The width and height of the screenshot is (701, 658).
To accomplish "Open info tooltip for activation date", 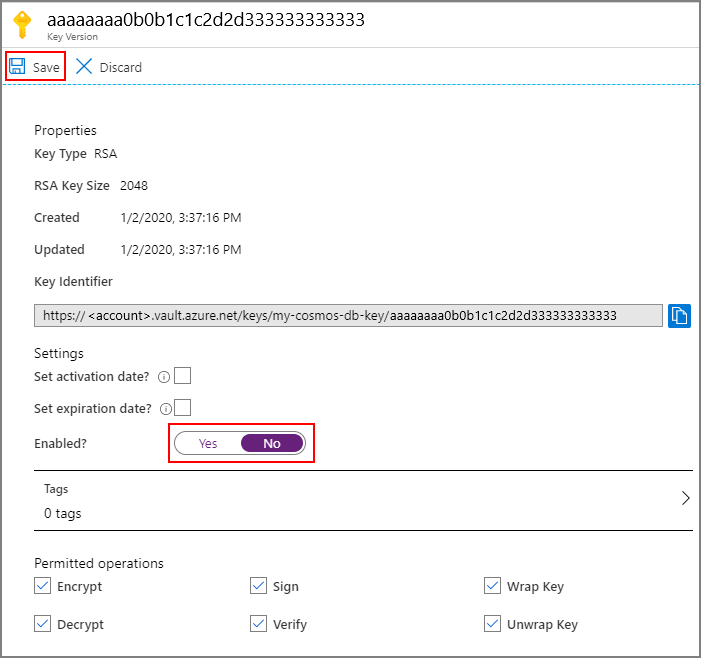I will point(164,377).
